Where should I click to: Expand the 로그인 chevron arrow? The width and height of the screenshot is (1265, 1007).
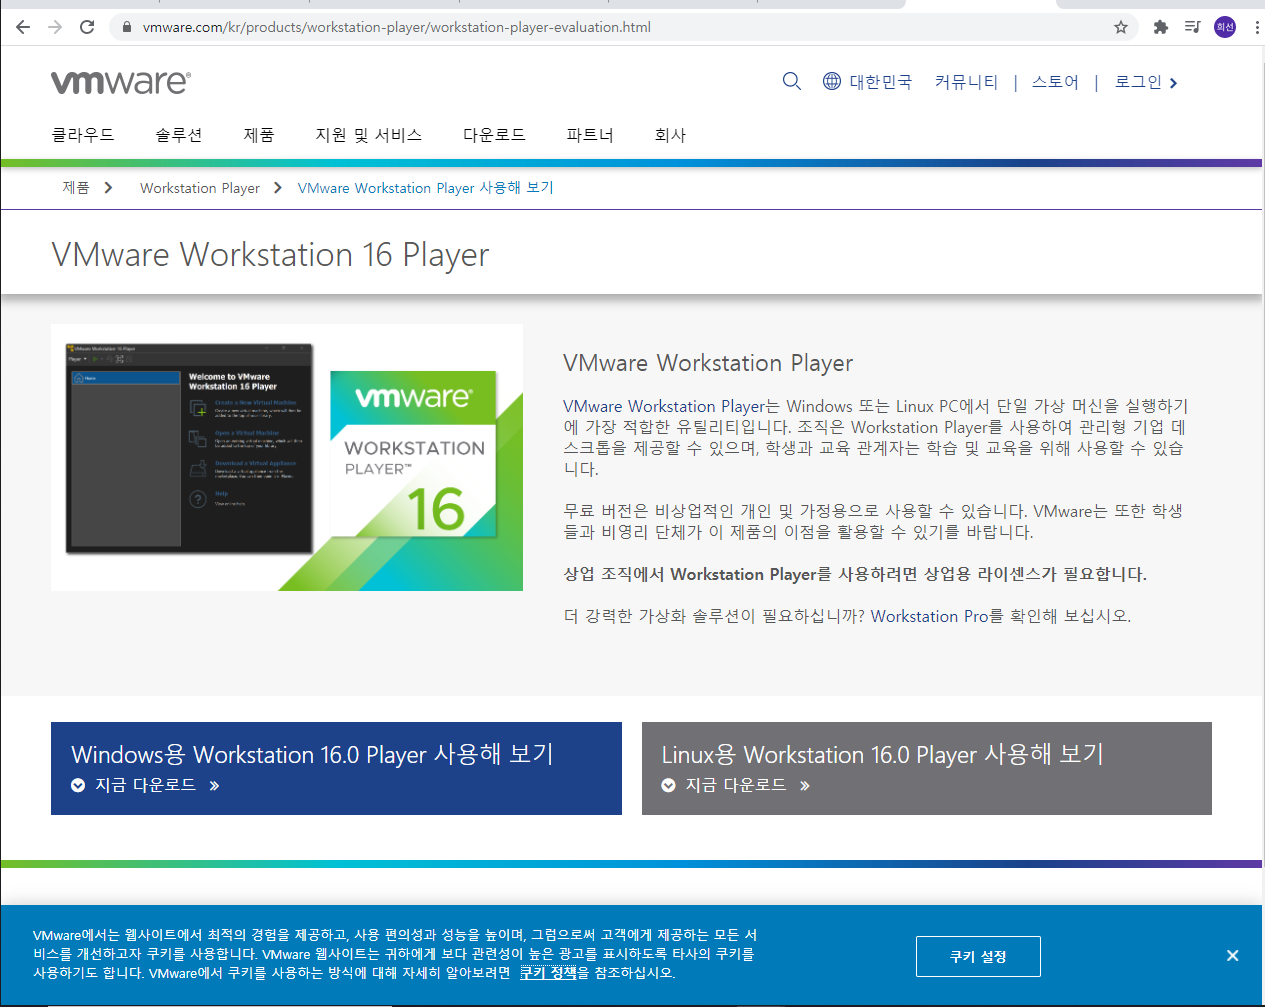pos(1173,83)
